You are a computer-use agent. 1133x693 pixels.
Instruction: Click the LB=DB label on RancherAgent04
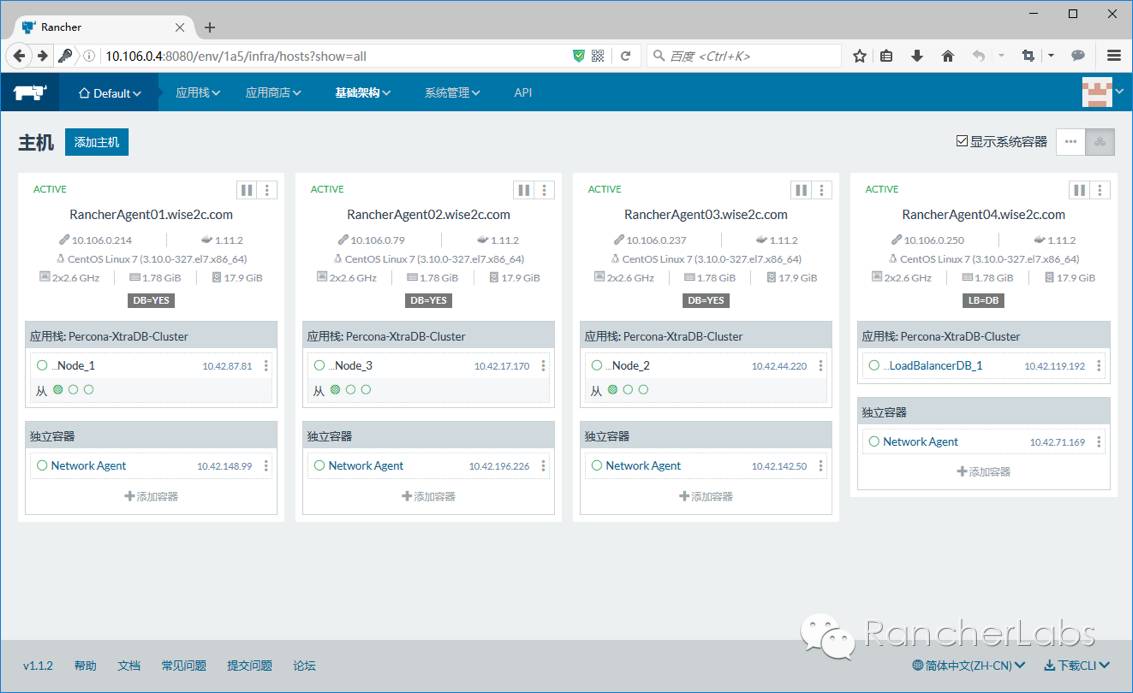(x=983, y=301)
